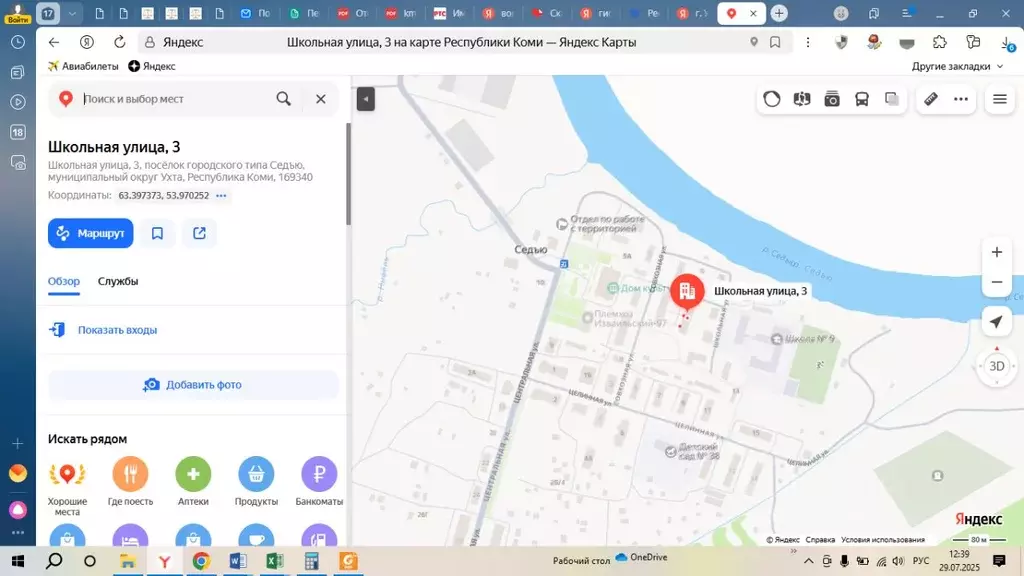Open Excel from the taskbar
Screen dimensions: 1024x576
tap(274, 561)
